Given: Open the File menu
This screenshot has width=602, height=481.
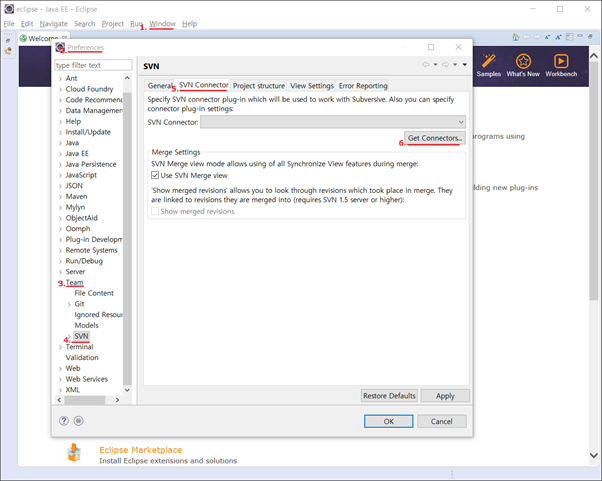Looking at the screenshot, I should point(9,24).
